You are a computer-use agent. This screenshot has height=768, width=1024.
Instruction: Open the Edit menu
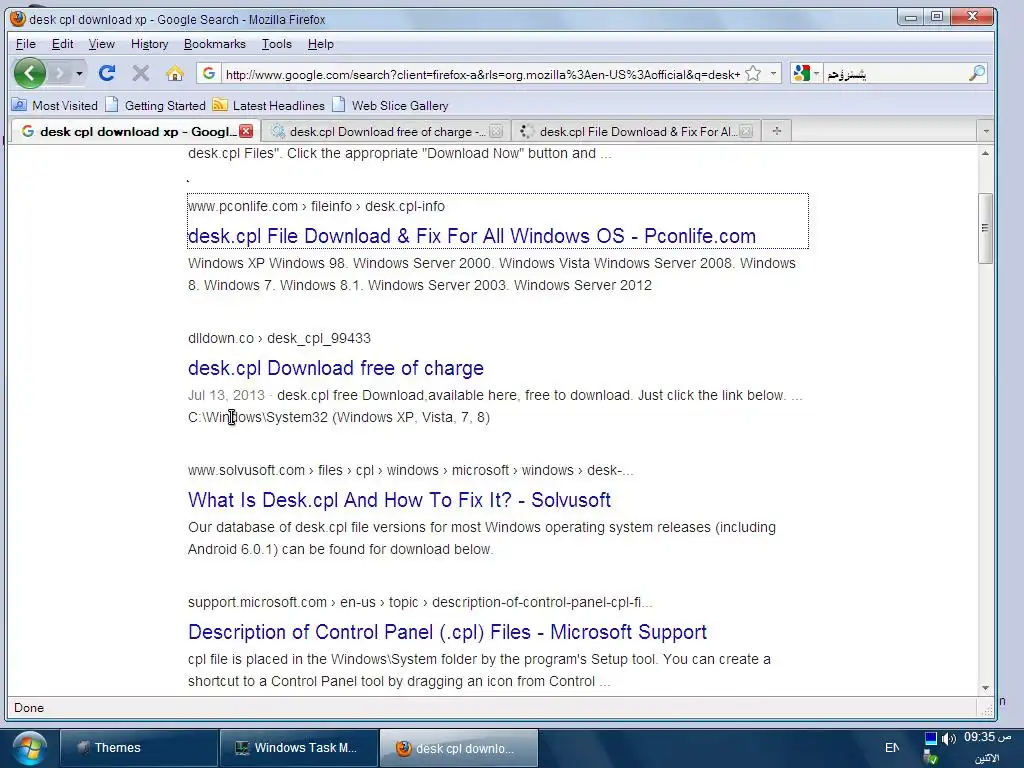tap(63, 44)
